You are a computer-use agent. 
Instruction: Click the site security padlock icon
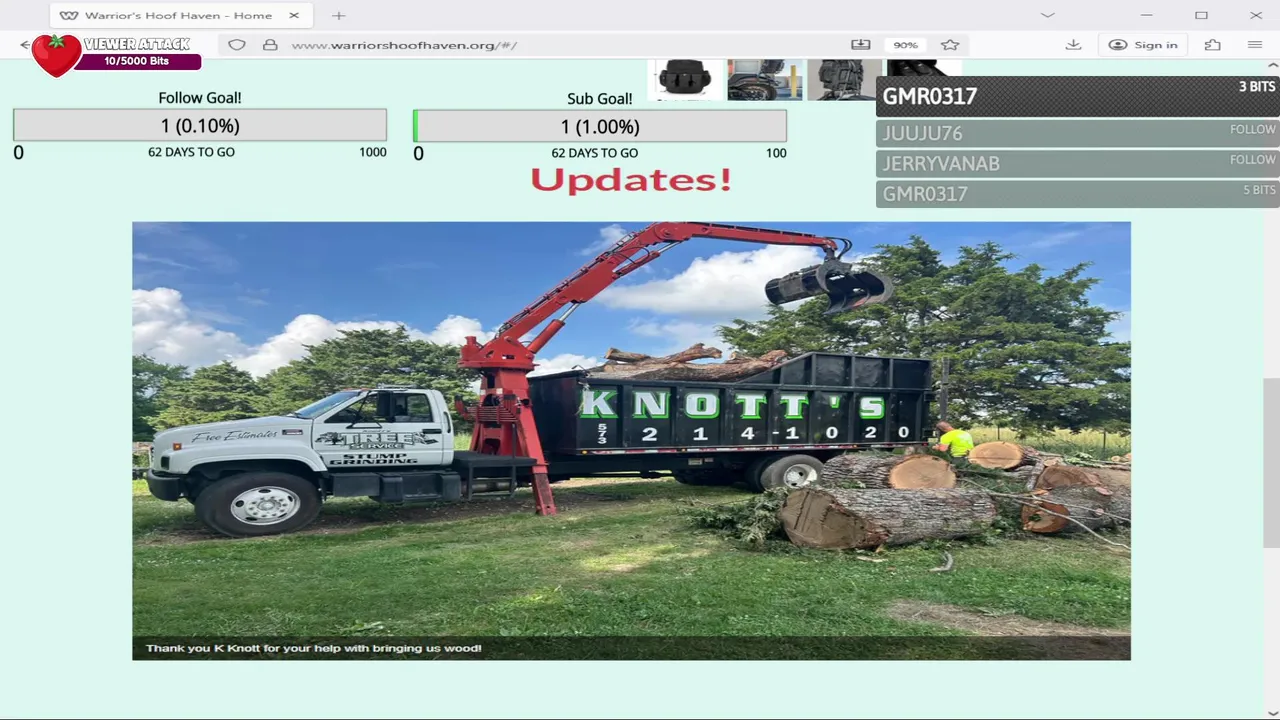270,45
